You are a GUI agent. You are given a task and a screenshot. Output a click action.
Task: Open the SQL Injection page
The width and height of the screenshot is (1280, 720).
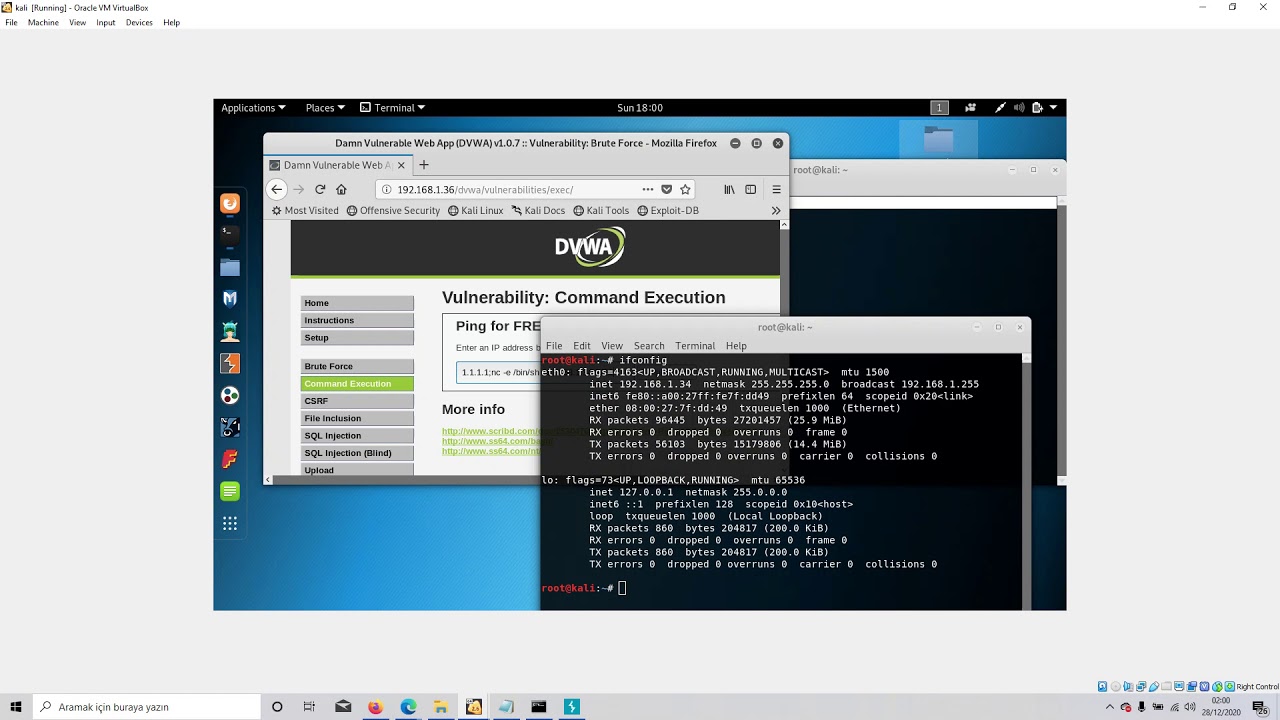[x=357, y=435]
